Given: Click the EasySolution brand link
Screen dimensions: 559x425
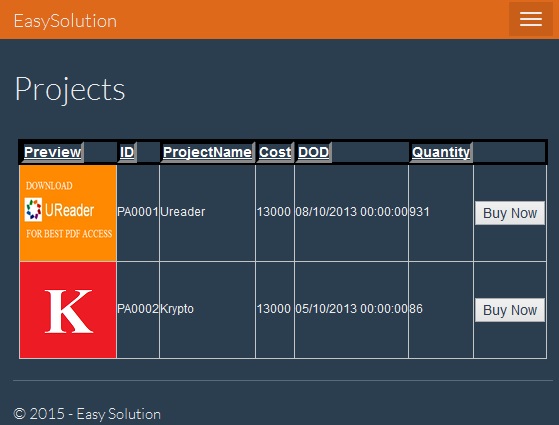Looking at the screenshot, I should [x=65, y=21].
